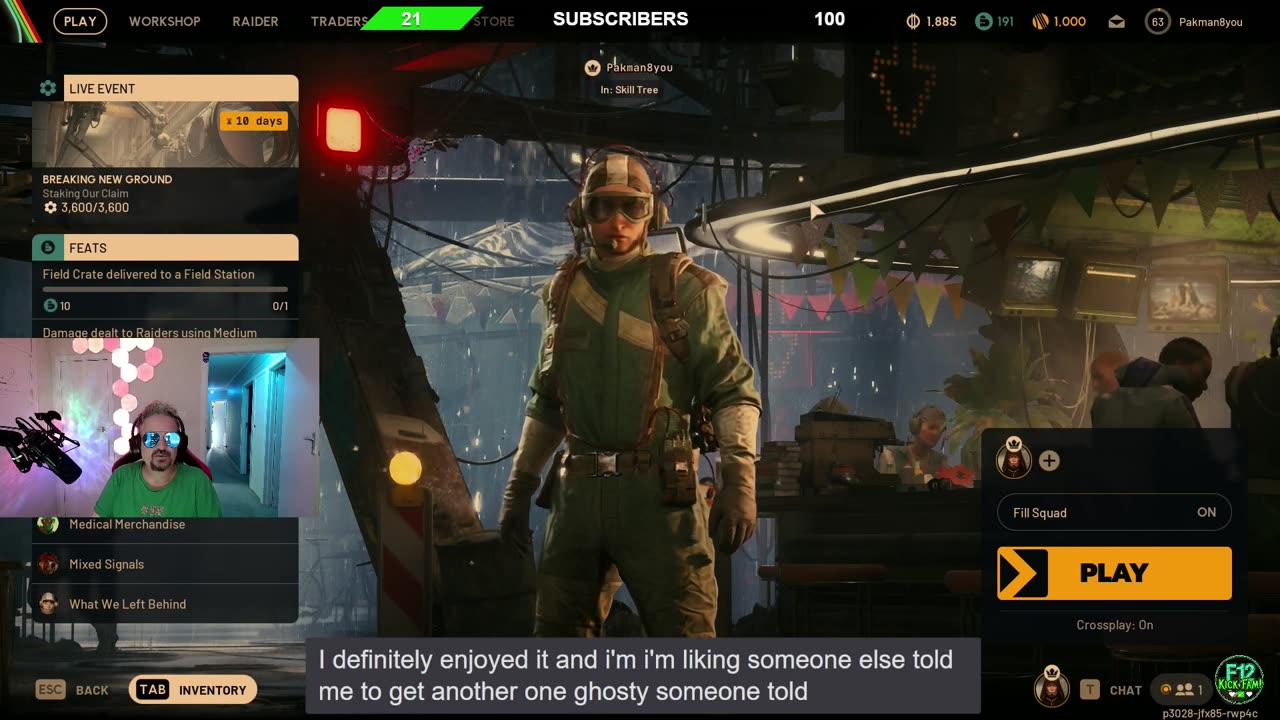Expand the FEATS panel header
The height and width of the screenshot is (720, 1280).
coord(181,247)
